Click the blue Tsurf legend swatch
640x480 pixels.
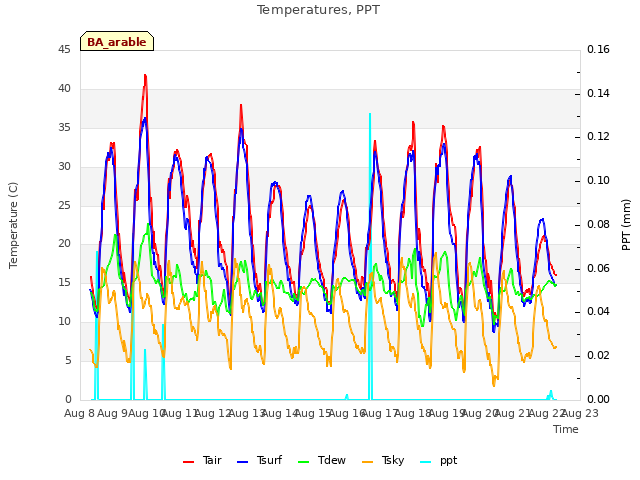coord(242,462)
